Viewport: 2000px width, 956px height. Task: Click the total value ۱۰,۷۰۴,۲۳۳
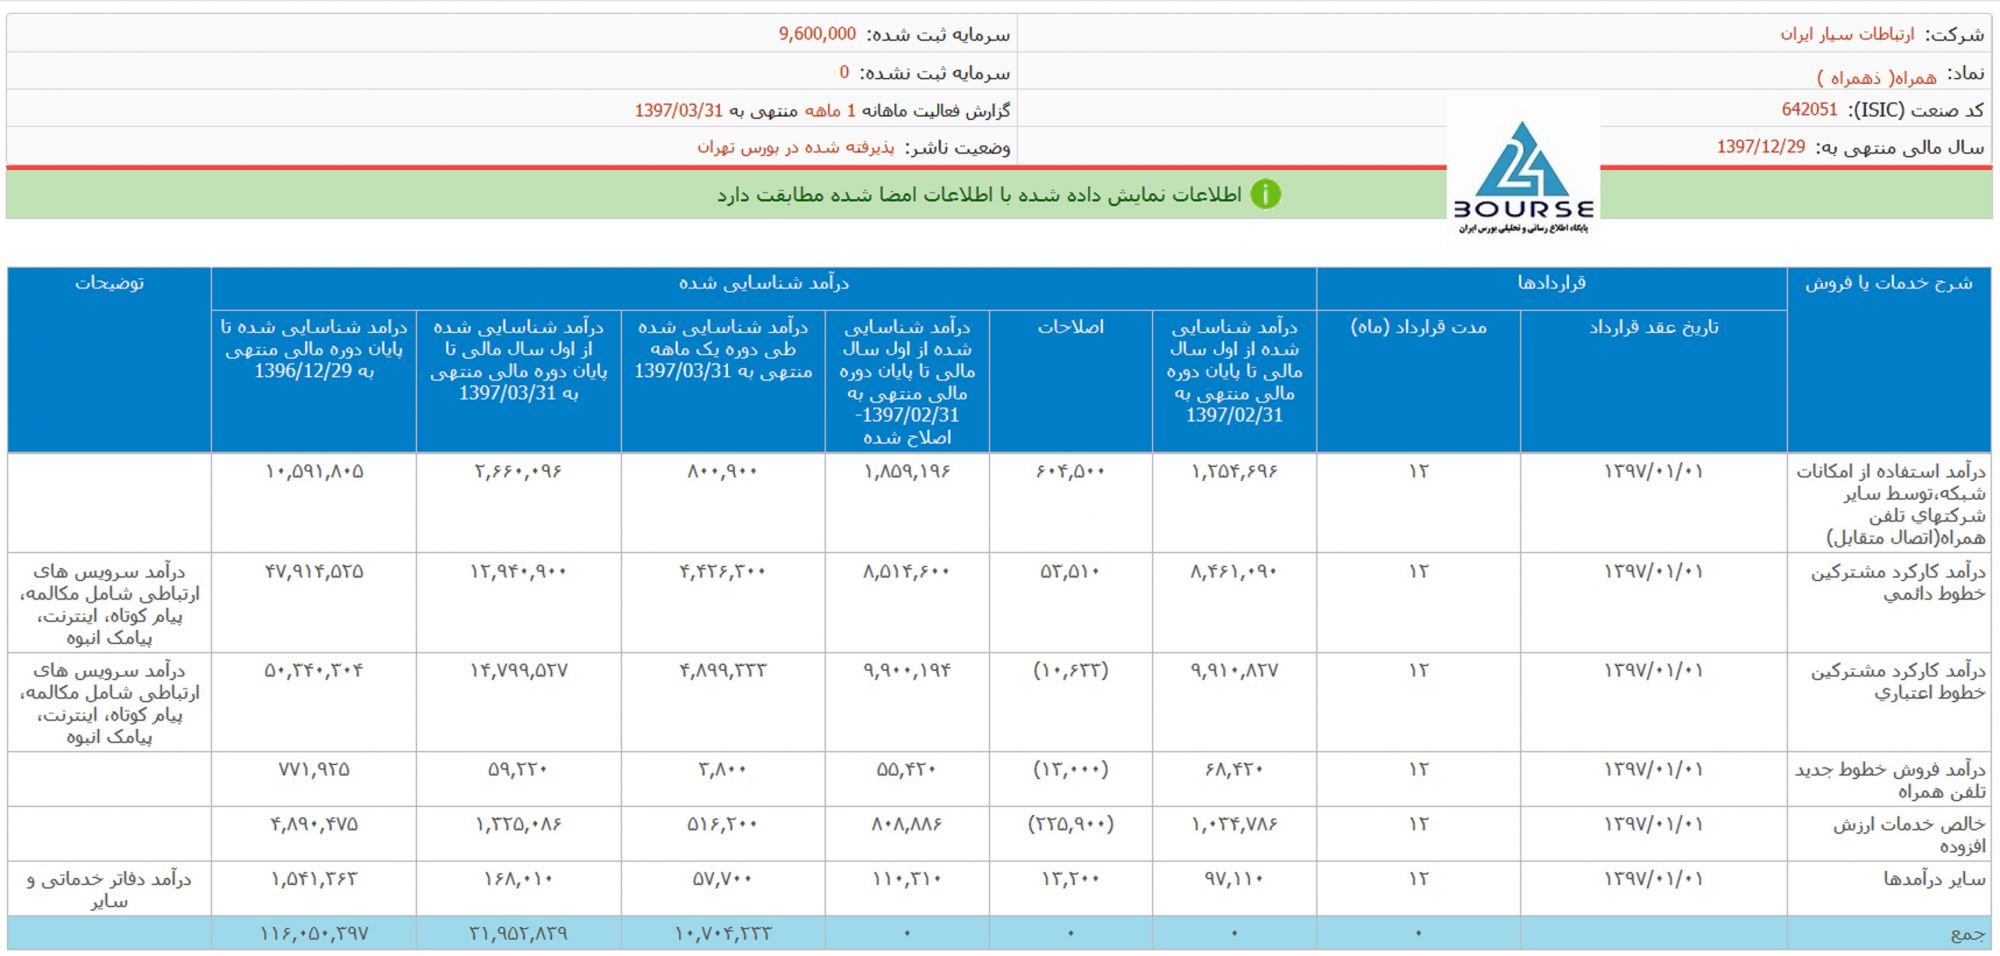pos(723,933)
